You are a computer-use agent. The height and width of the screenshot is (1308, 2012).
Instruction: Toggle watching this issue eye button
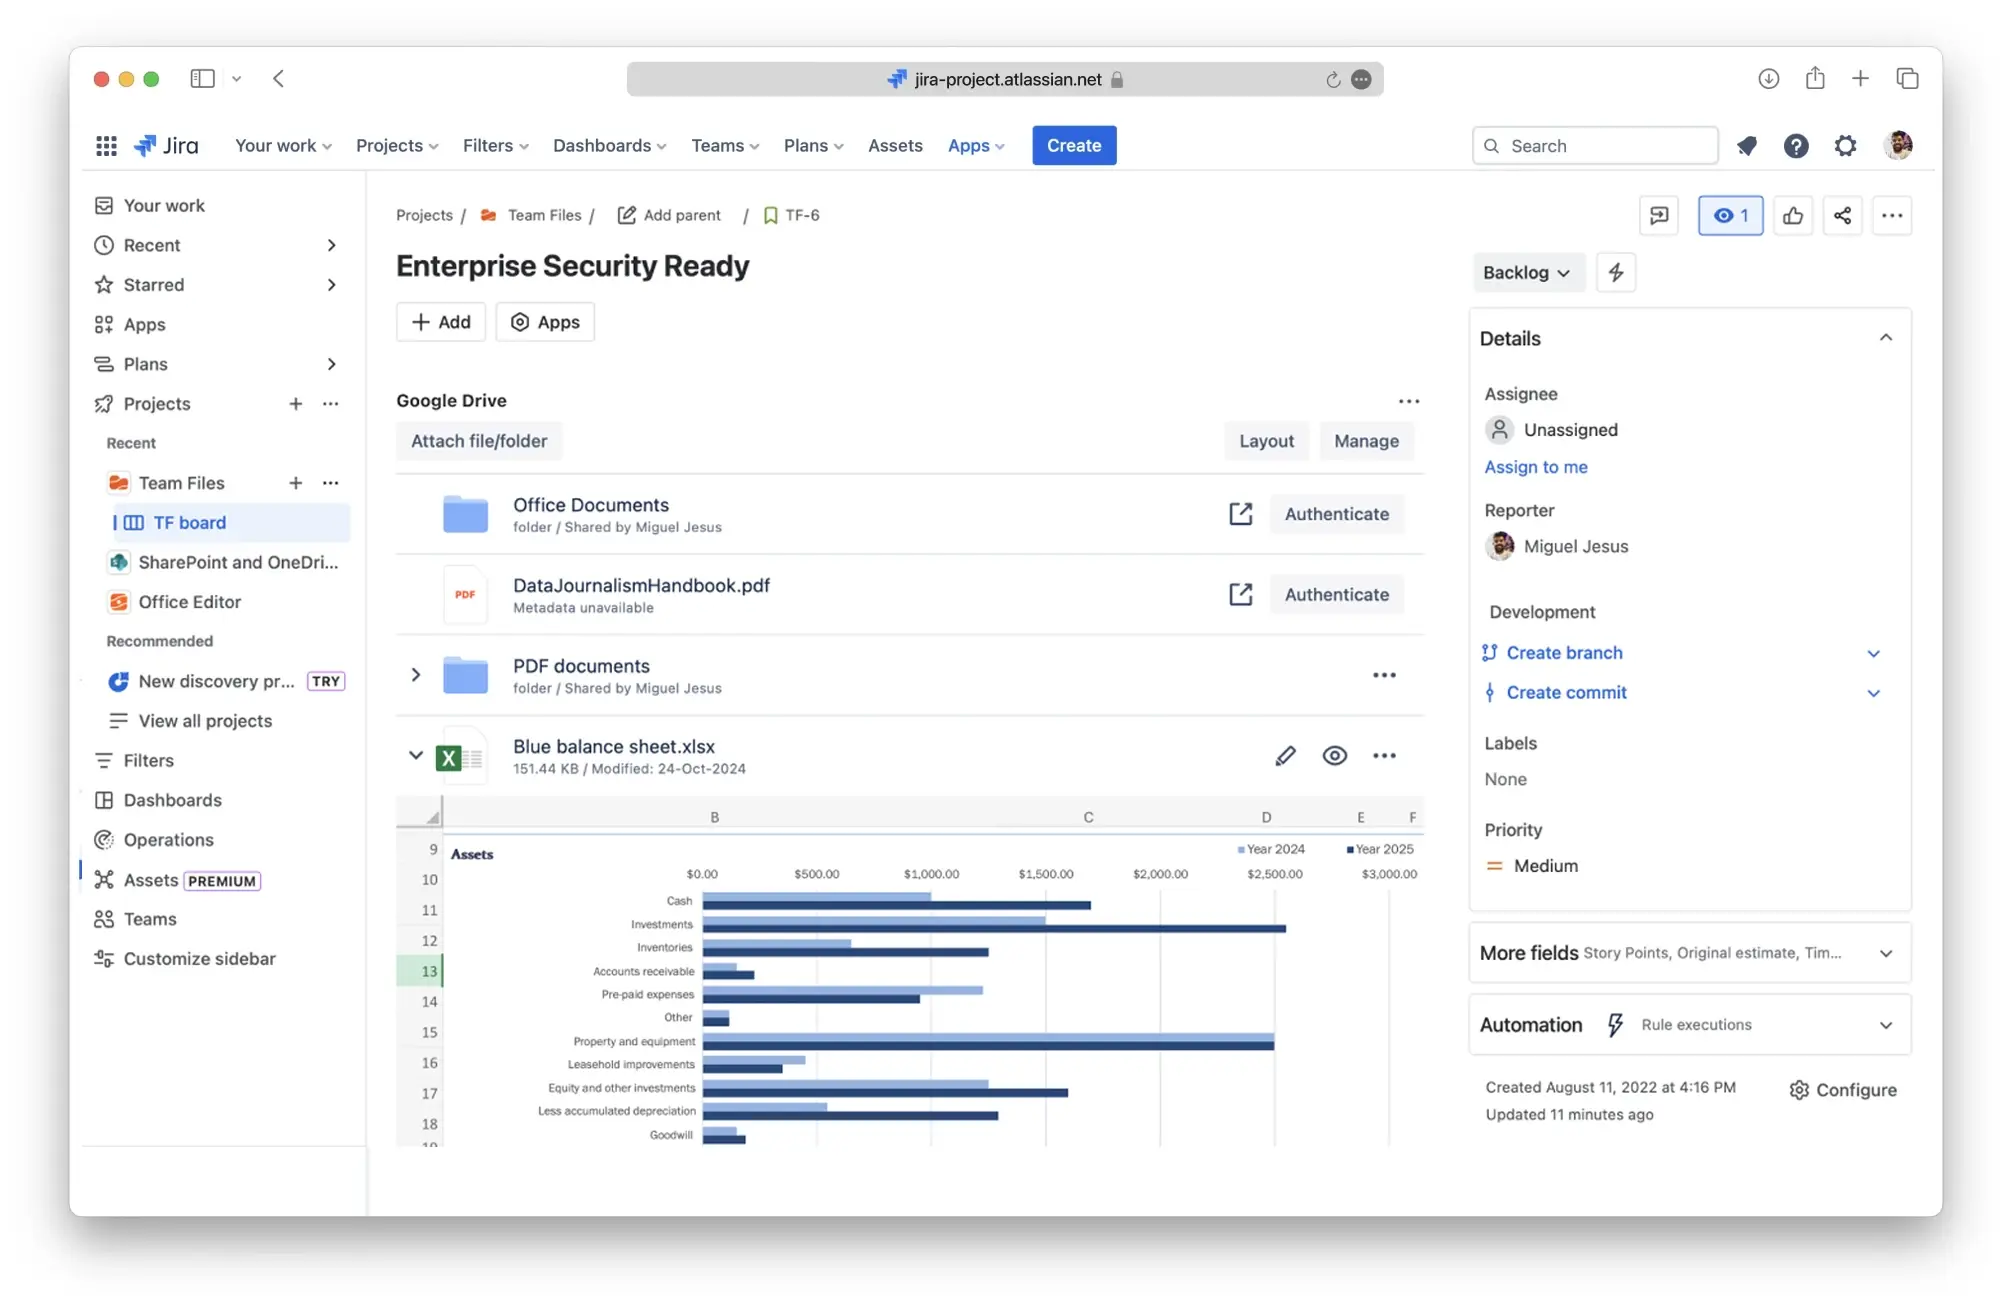click(1730, 216)
